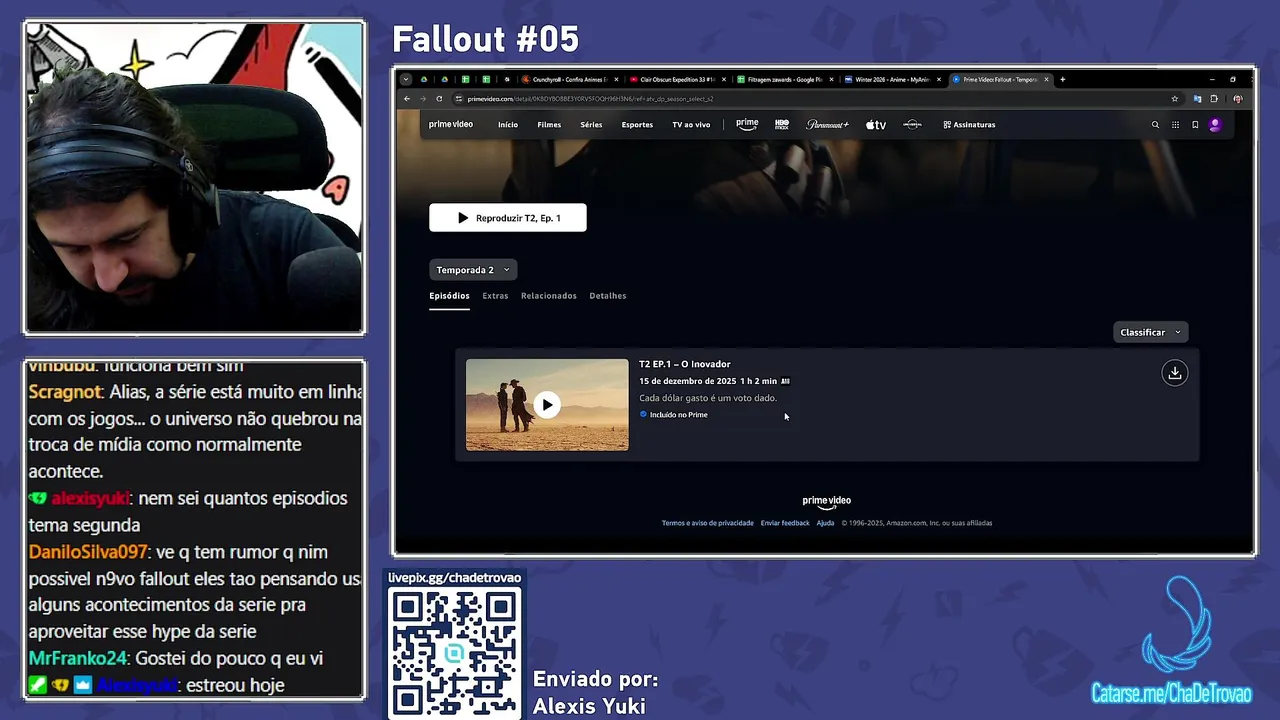
Task: Close the Winter 2026 Anime tab
Action: (938, 79)
